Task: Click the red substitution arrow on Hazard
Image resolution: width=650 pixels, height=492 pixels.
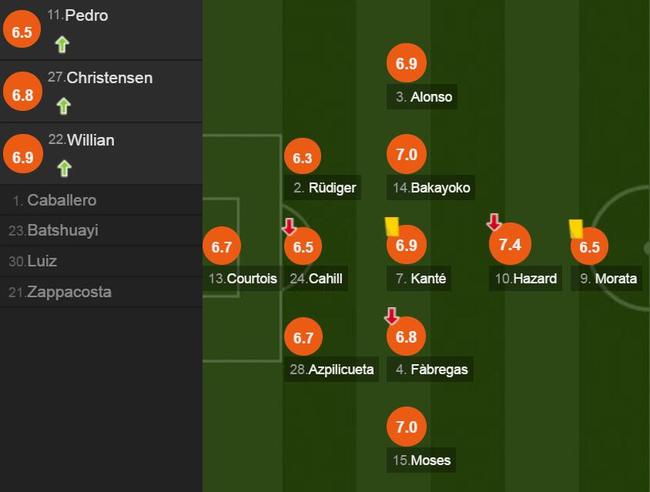Action: [x=494, y=222]
